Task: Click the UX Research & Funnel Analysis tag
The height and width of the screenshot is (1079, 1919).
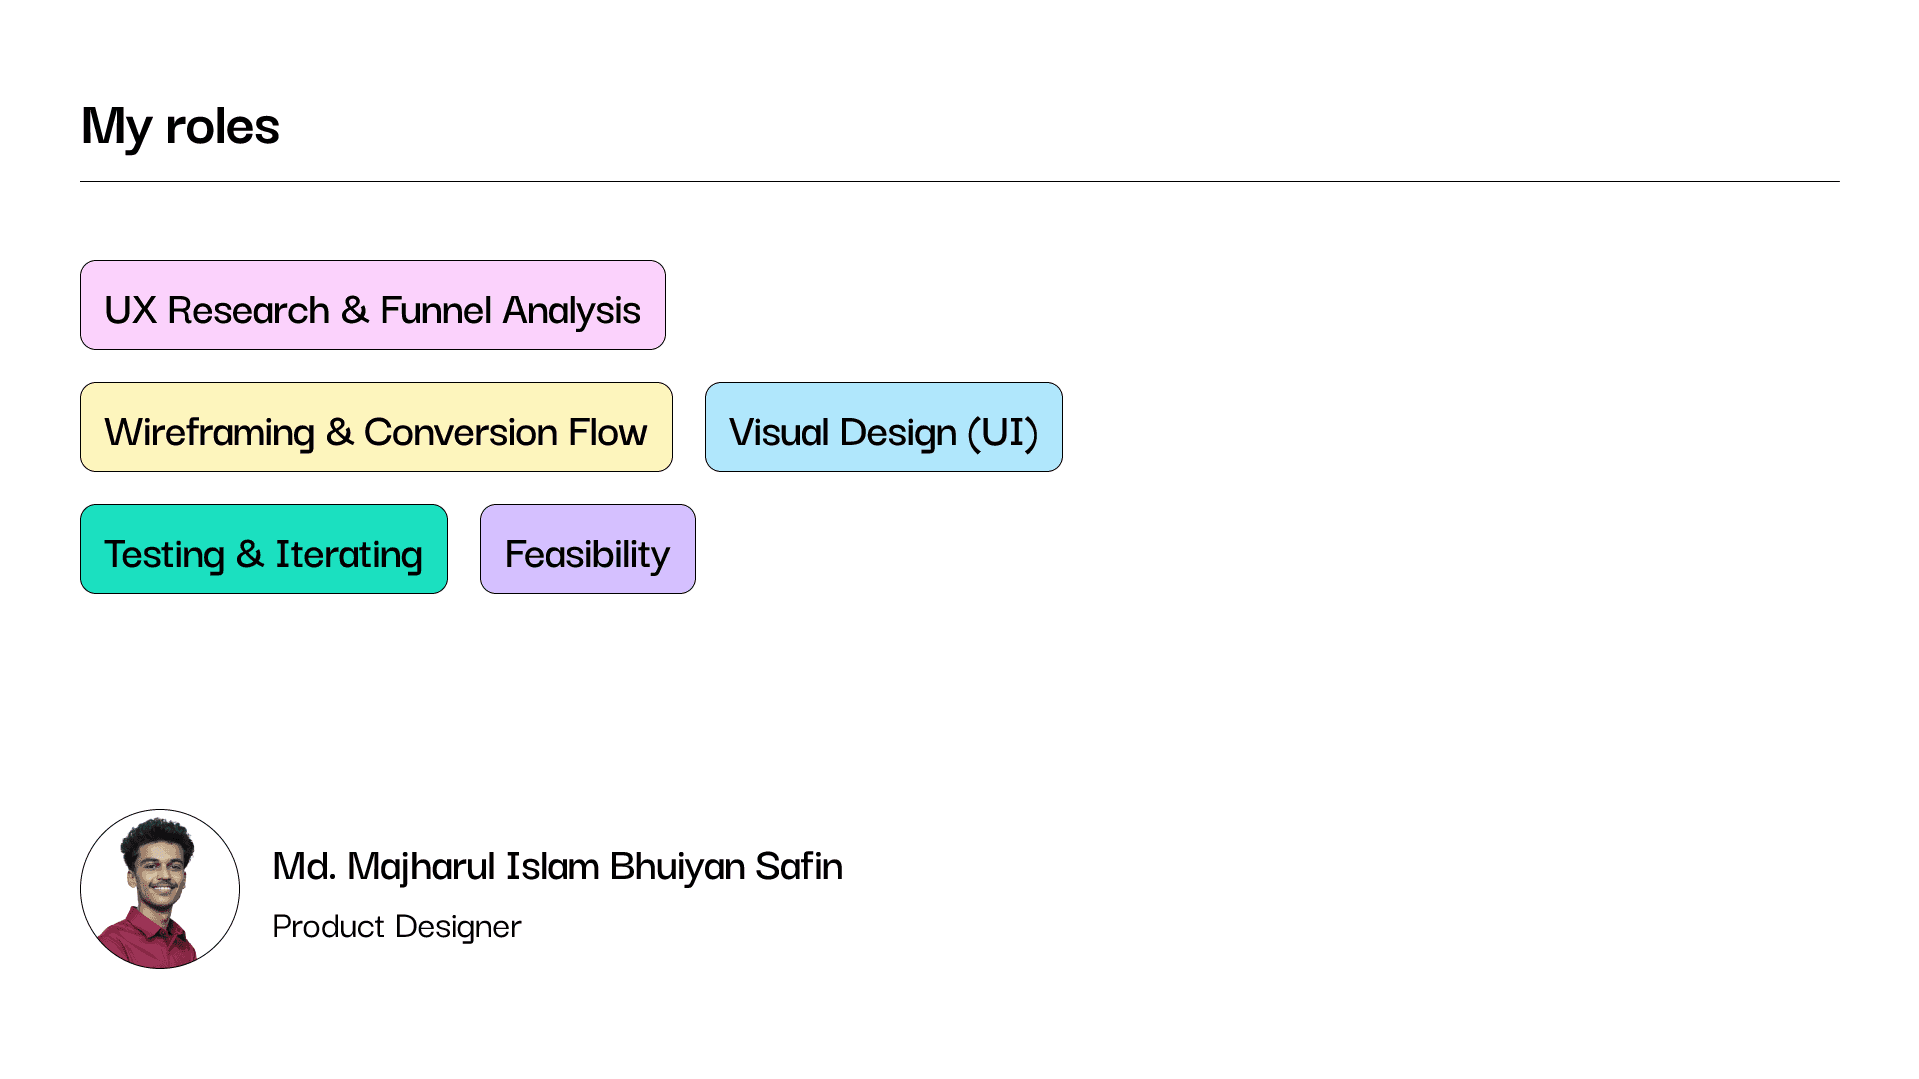Action: click(x=372, y=305)
